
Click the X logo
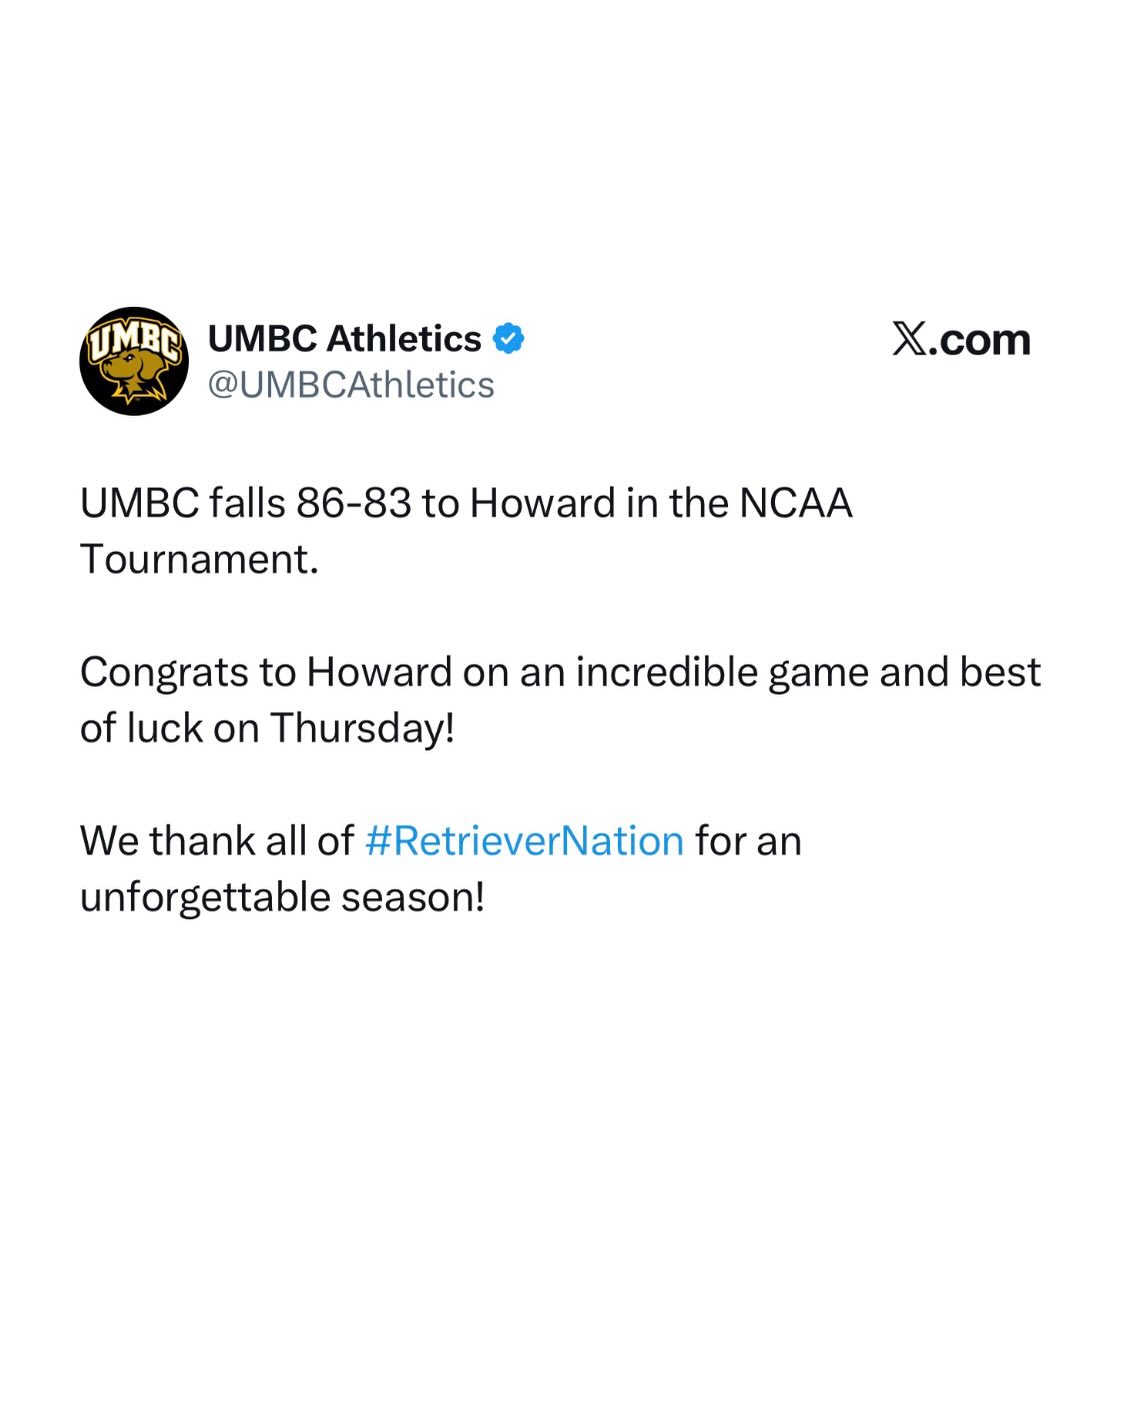pyautogui.click(x=908, y=340)
